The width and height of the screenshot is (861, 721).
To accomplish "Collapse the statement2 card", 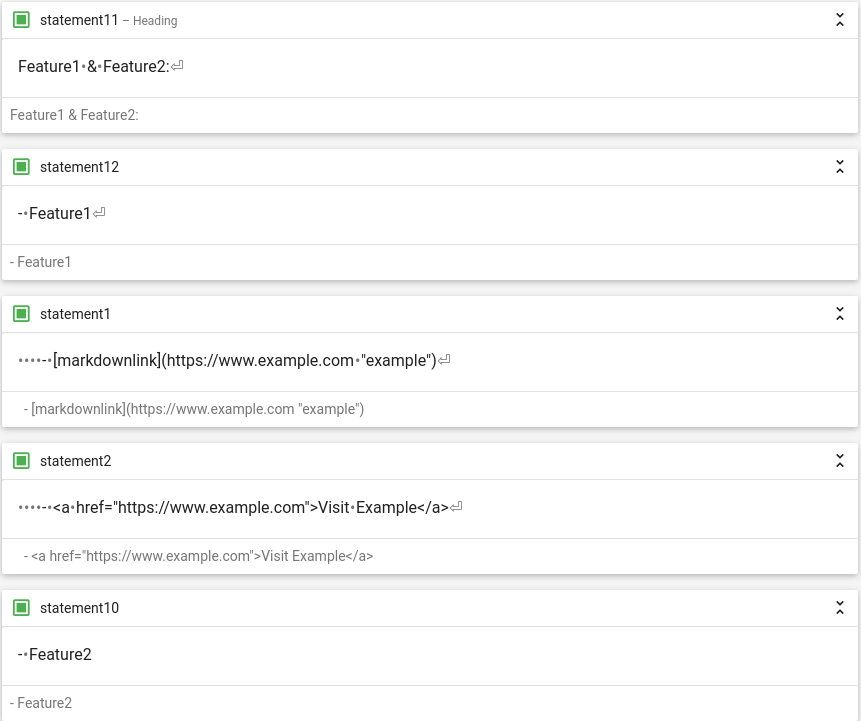I will pos(840,461).
